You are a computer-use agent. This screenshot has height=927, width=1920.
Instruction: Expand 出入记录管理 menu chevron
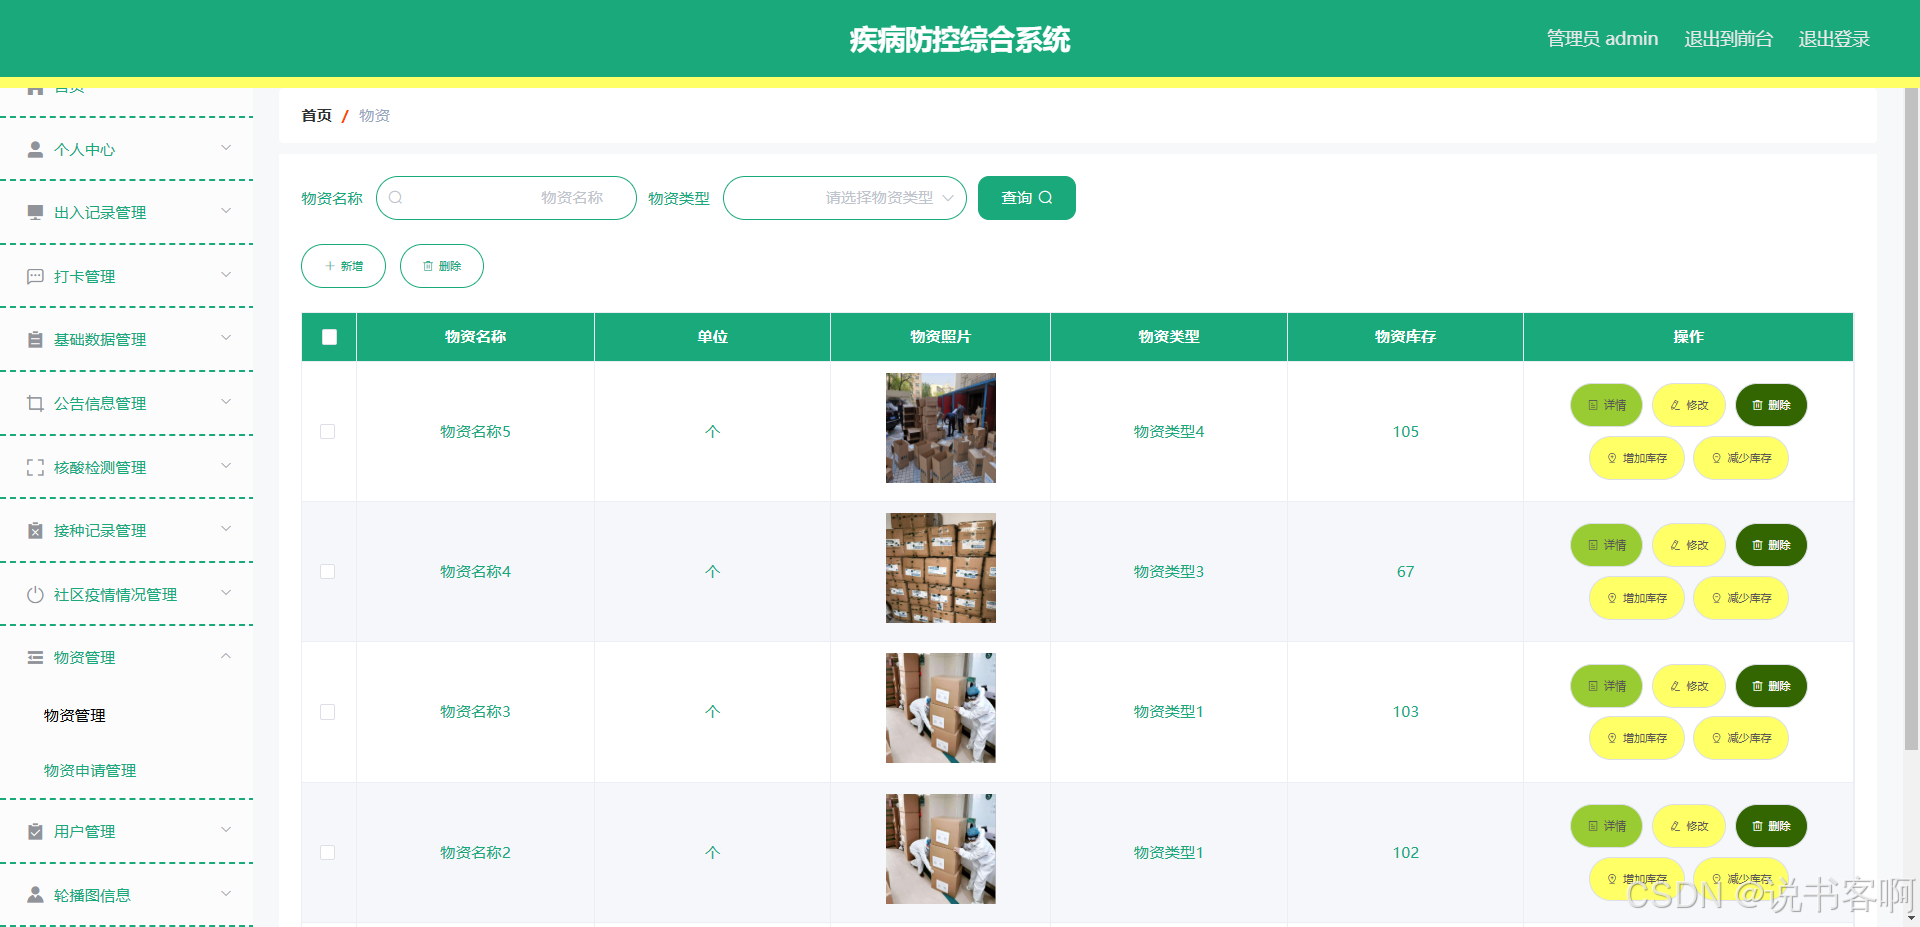(x=226, y=211)
